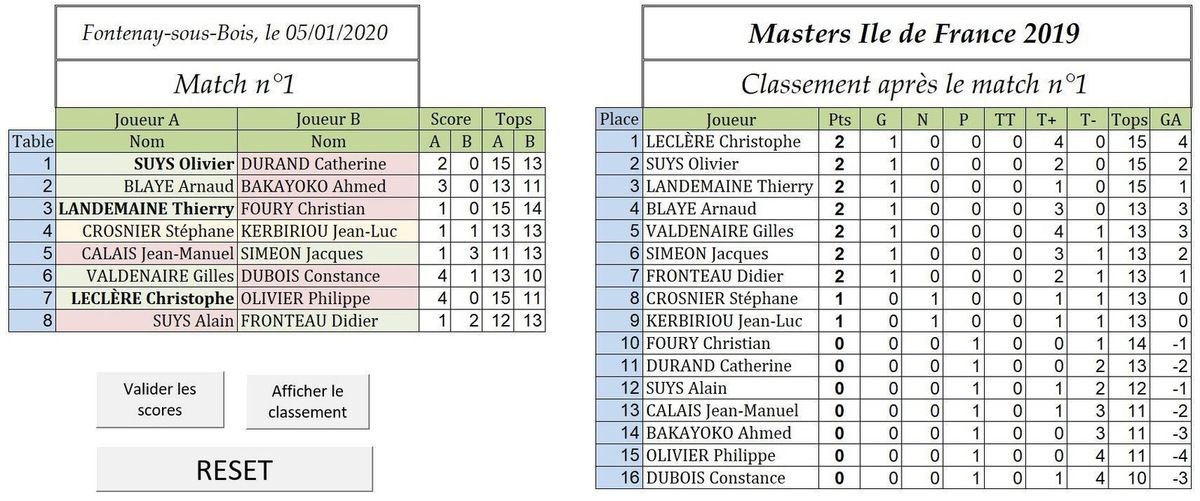The width and height of the screenshot is (1200, 501).
Task: Select the Joueur B column header
Action: 327,119
